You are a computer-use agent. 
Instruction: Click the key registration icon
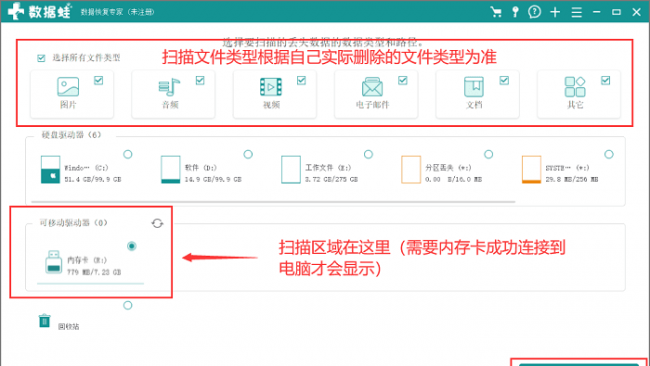click(x=515, y=12)
